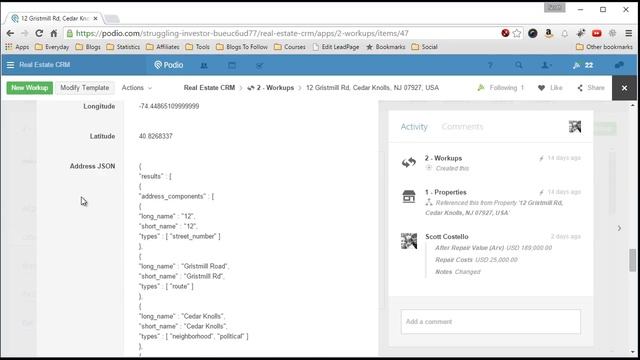Open the Courses bookmarks folder
This screenshot has width=640, height=360.
pyautogui.click(x=290, y=47)
